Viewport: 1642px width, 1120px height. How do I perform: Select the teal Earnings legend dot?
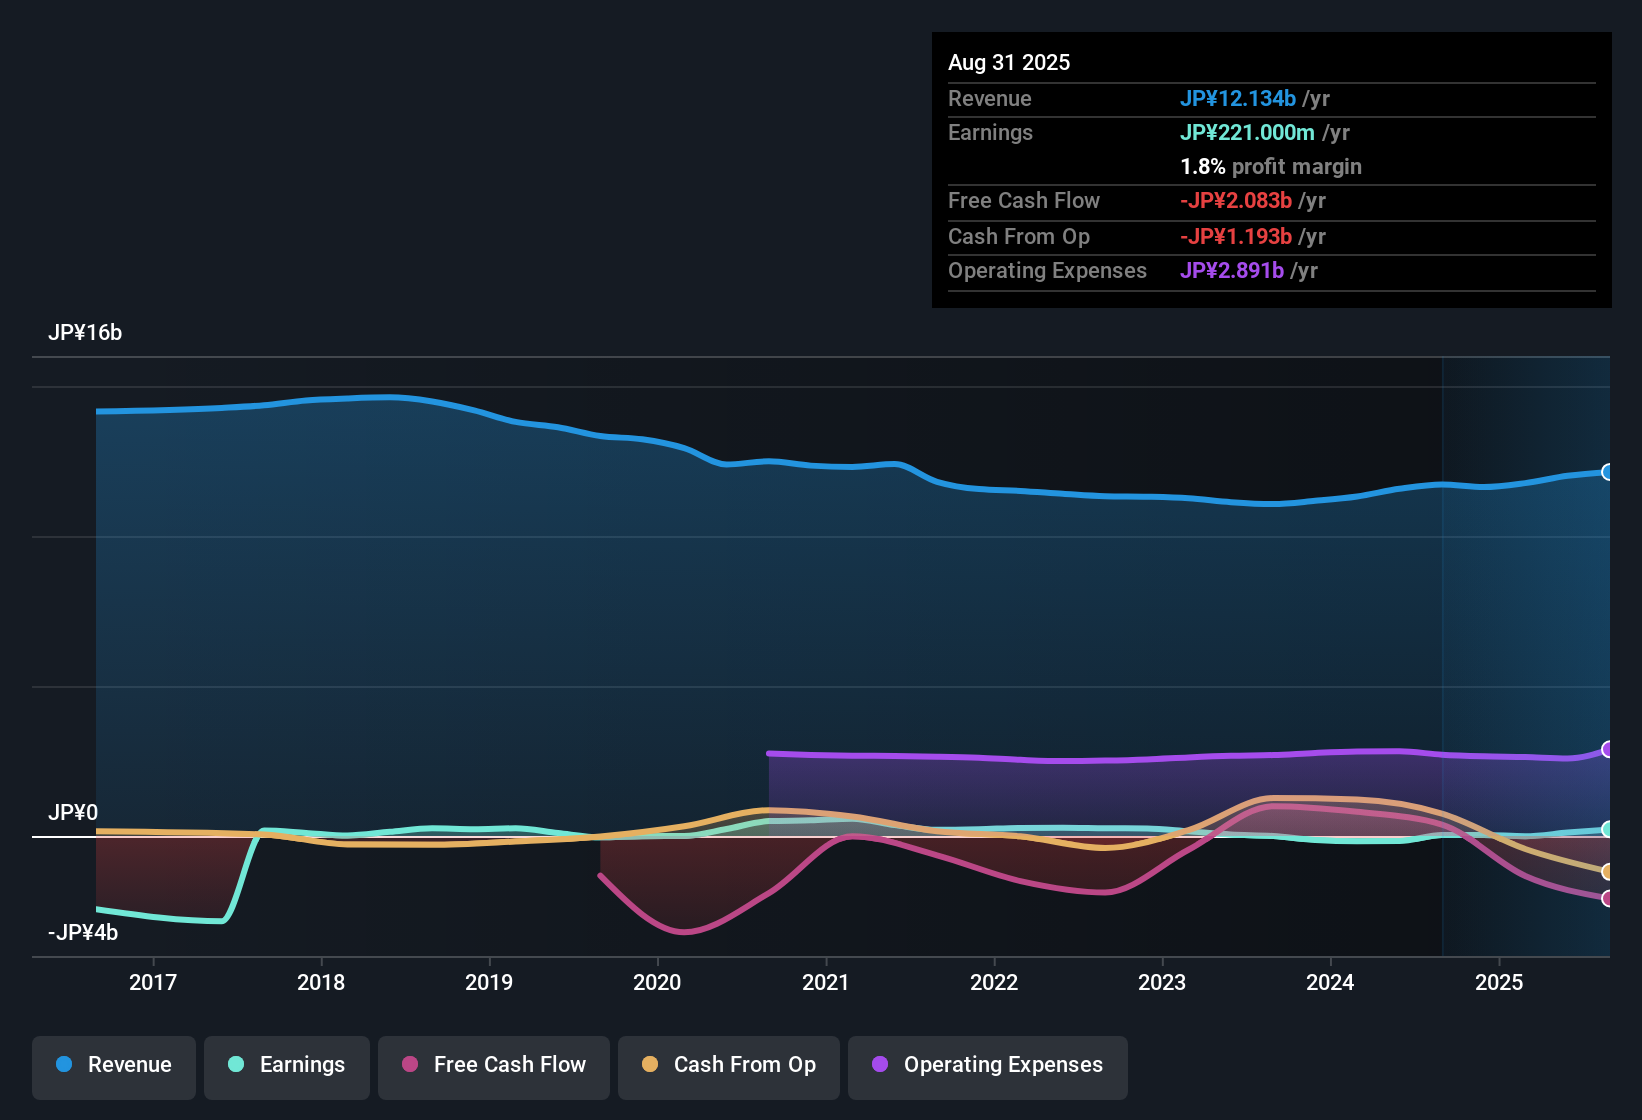click(236, 1065)
